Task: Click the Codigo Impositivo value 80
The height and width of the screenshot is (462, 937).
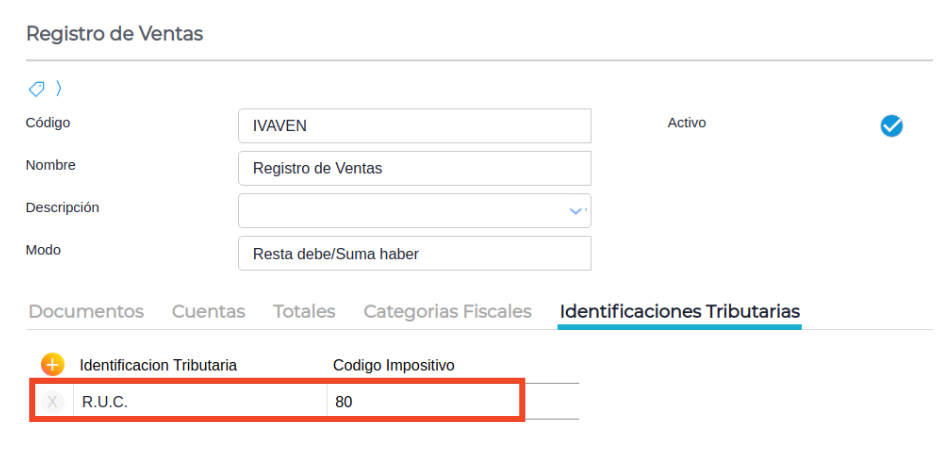Action: pos(420,402)
